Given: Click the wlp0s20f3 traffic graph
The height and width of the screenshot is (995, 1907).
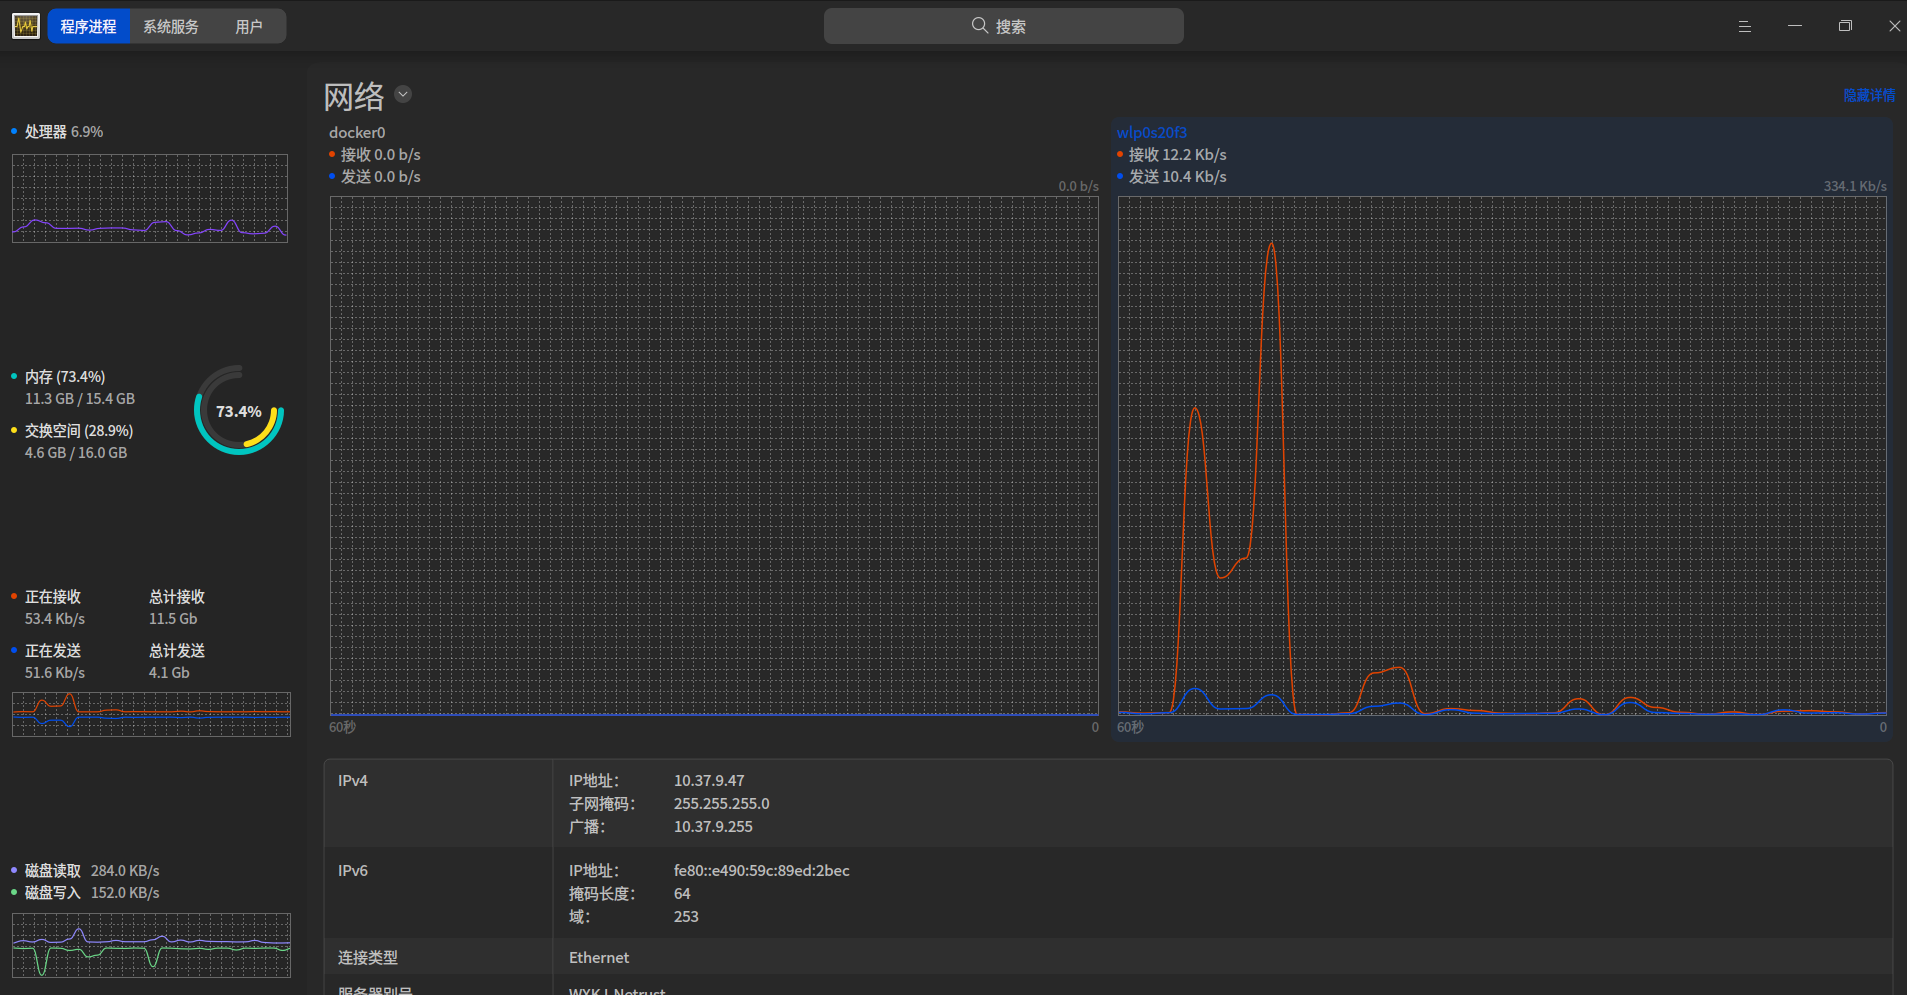Looking at the screenshot, I should [x=1502, y=455].
